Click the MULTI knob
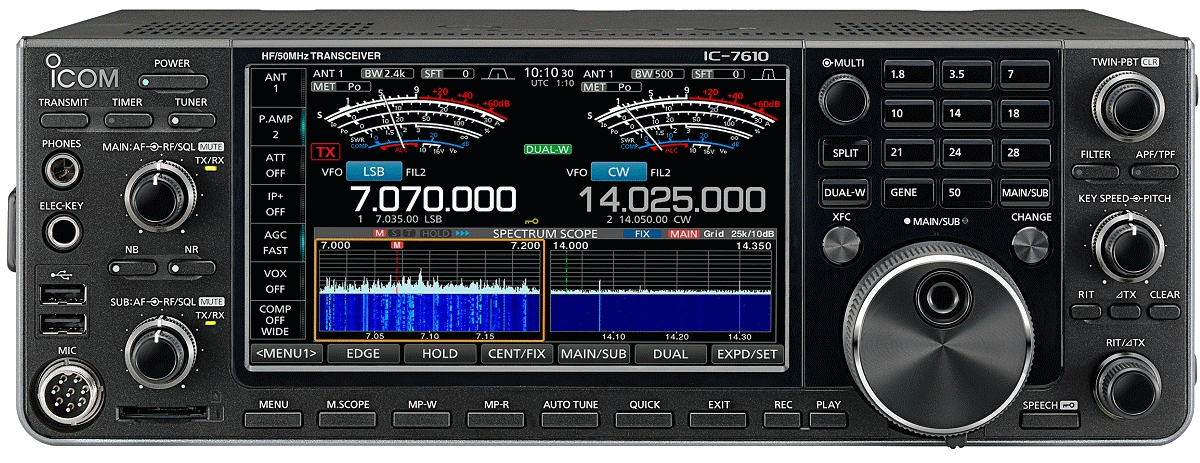This screenshot has width=1200, height=463. (844, 98)
